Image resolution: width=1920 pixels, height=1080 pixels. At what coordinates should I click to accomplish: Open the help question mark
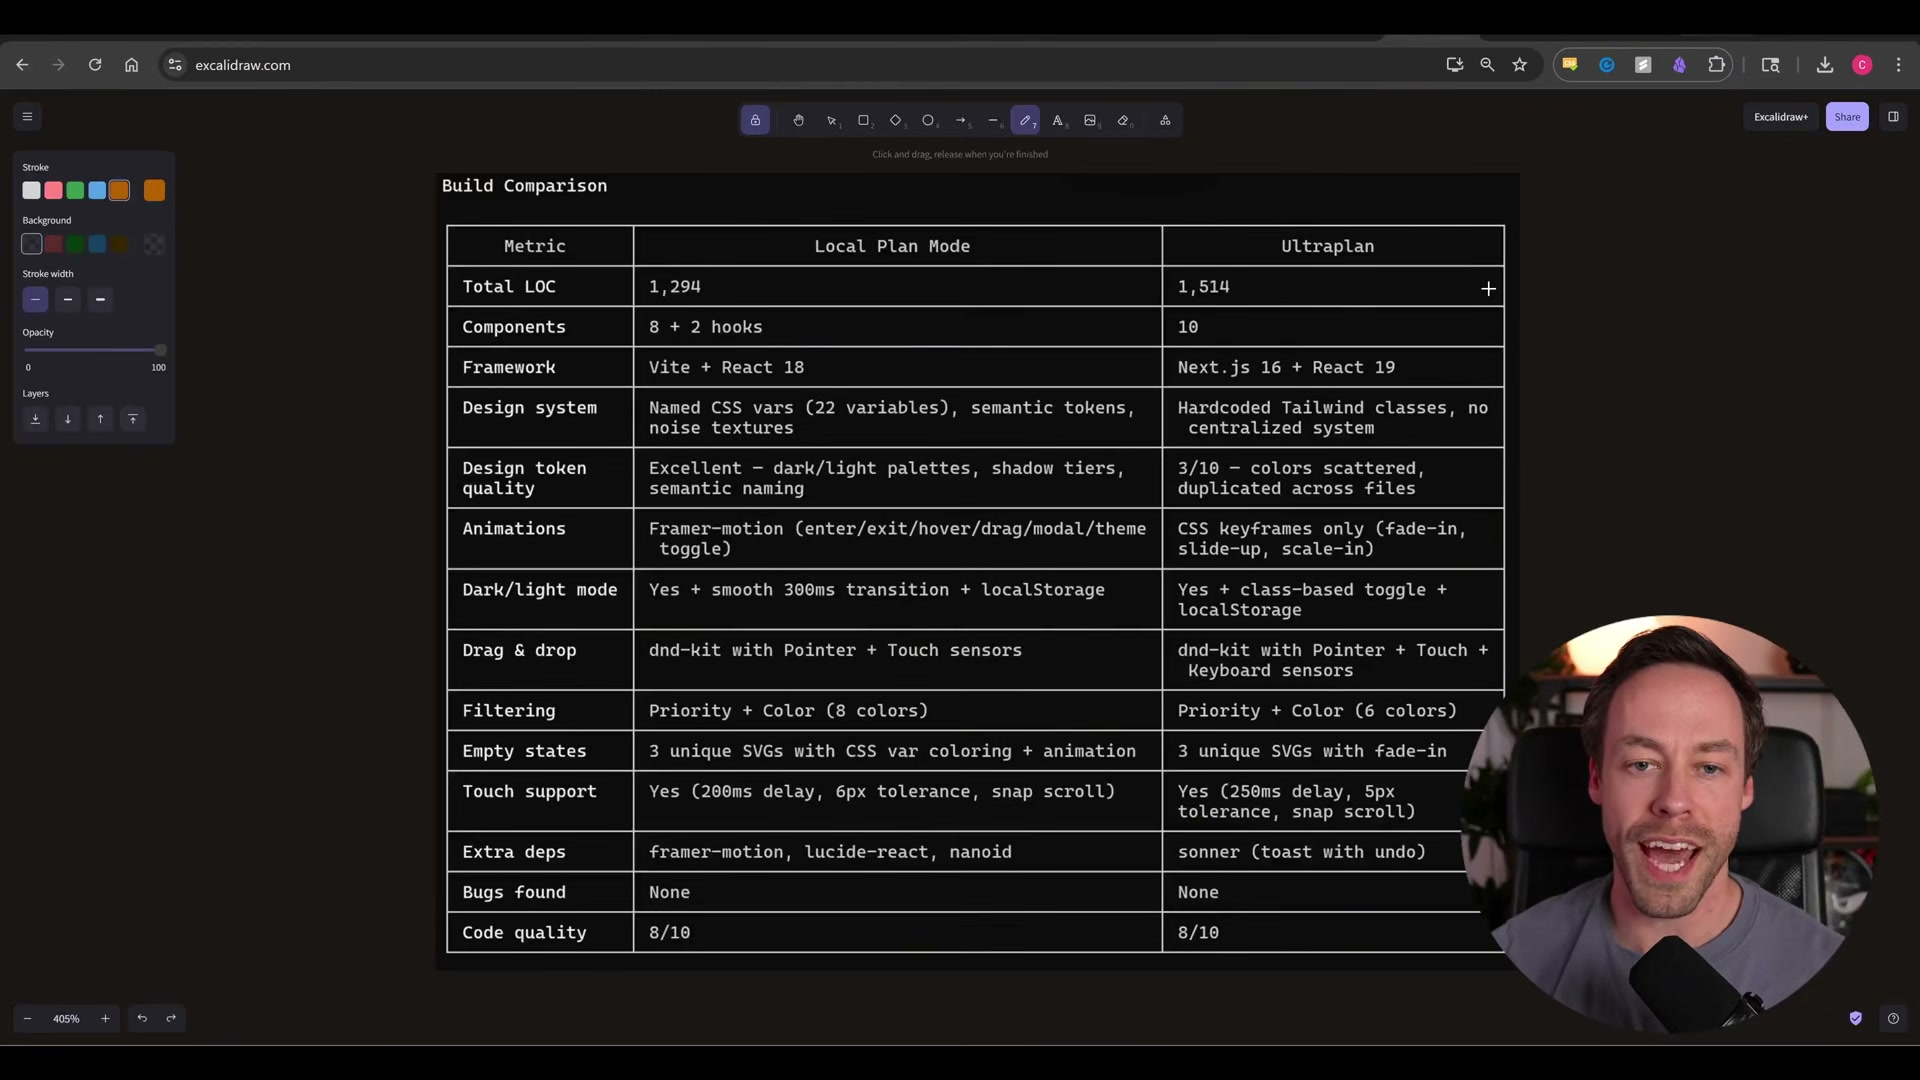(1893, 1019)
